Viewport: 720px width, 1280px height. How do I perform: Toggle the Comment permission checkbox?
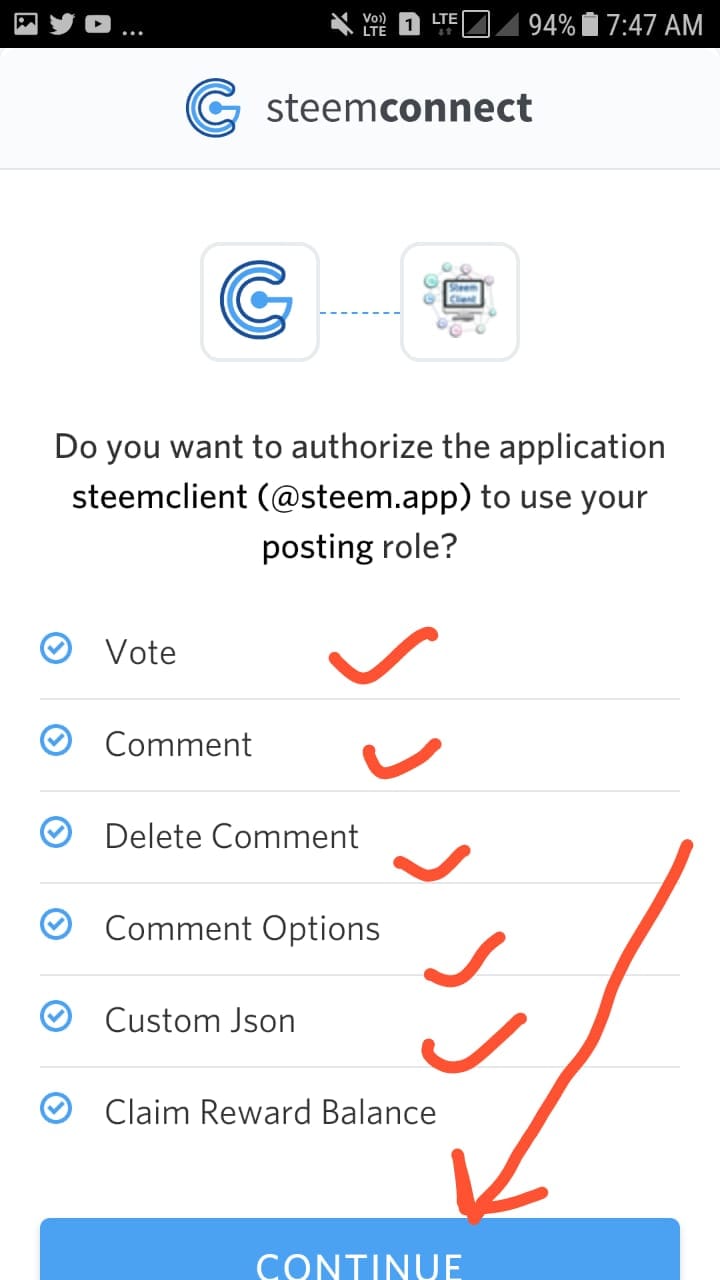pyautogui.click(x=55, y=742)
